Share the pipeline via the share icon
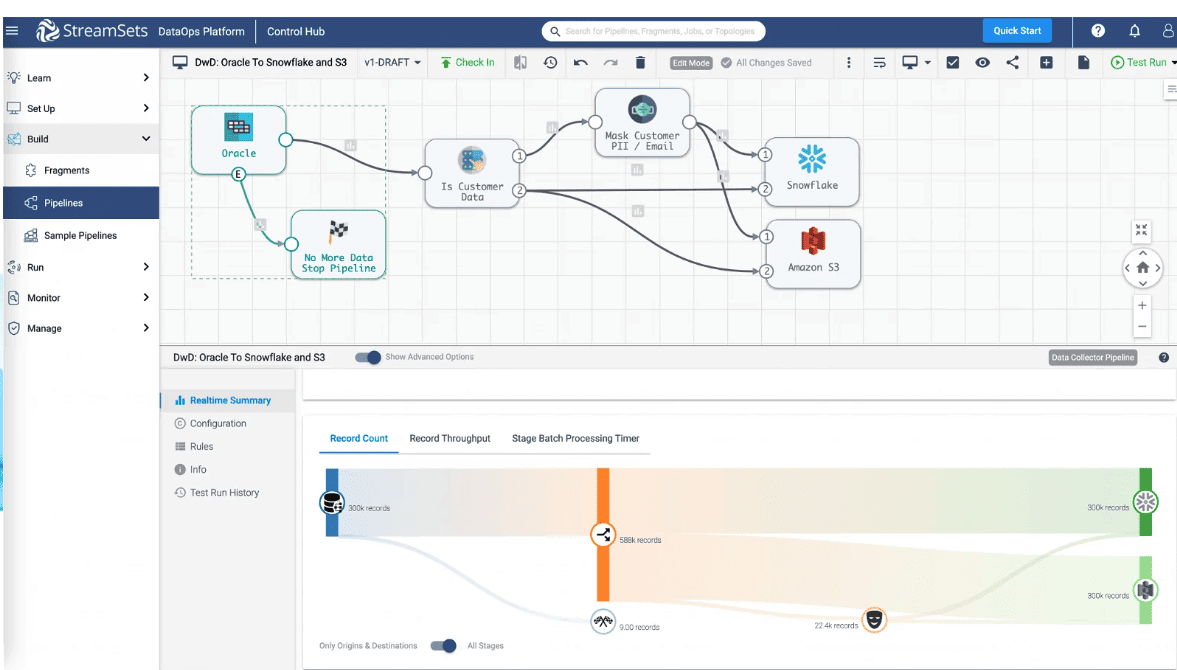Image resolution: width=1177 pixels, height=670 pixels. [x=1012, y=62]
